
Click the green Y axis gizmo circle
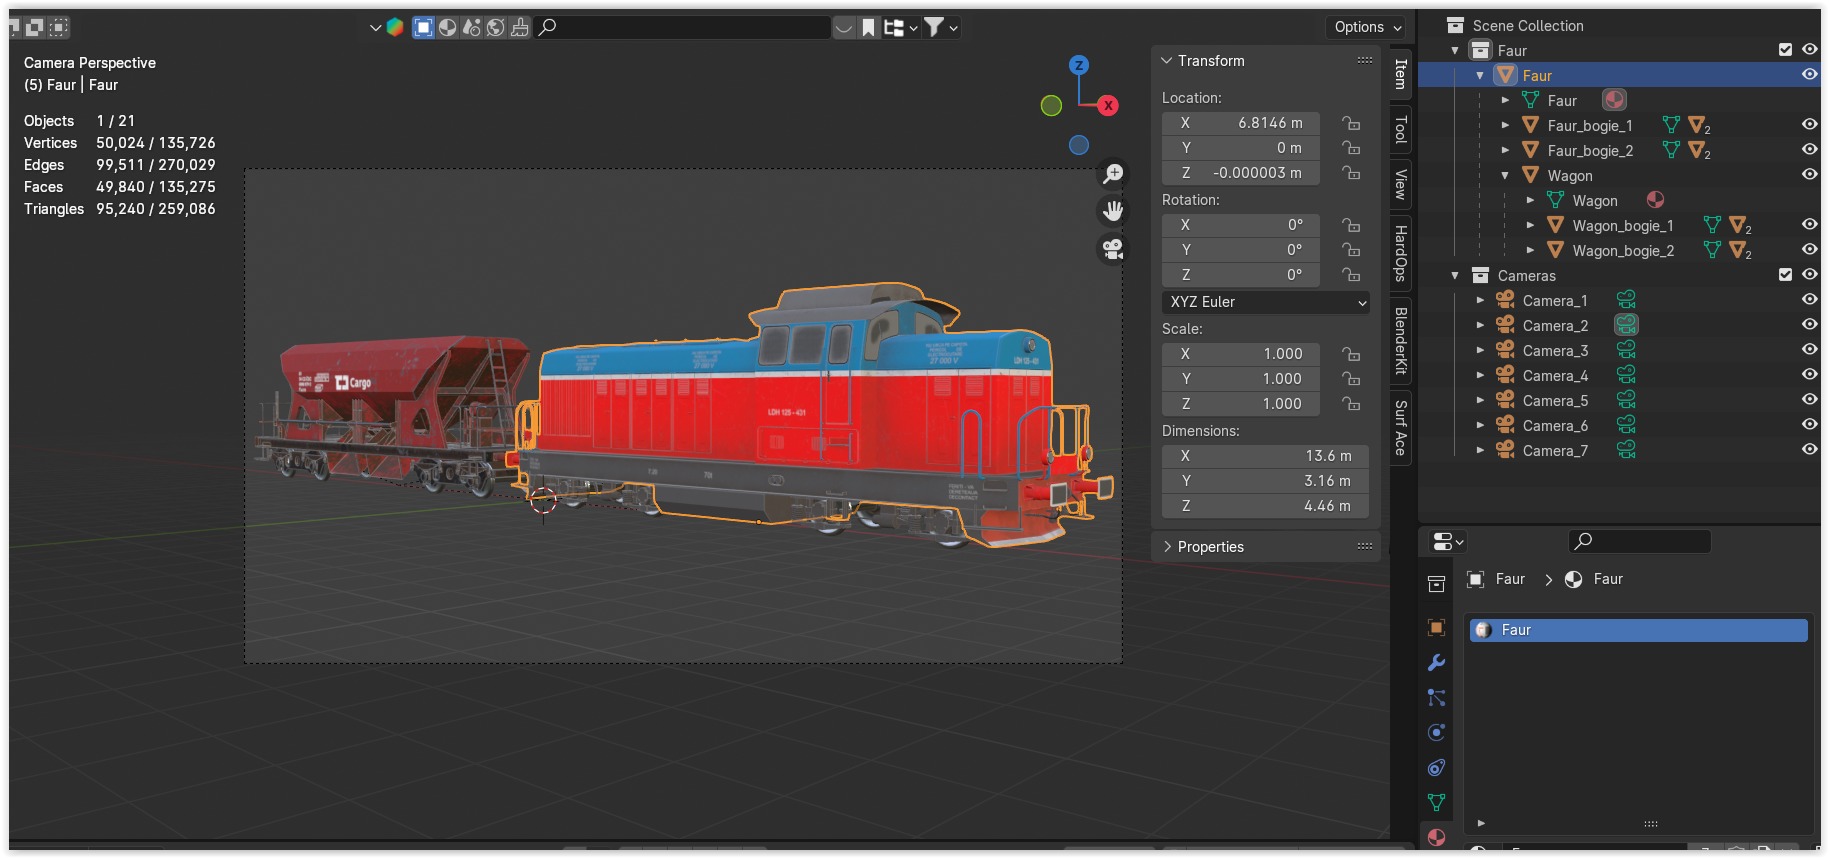coord(1051,105)
